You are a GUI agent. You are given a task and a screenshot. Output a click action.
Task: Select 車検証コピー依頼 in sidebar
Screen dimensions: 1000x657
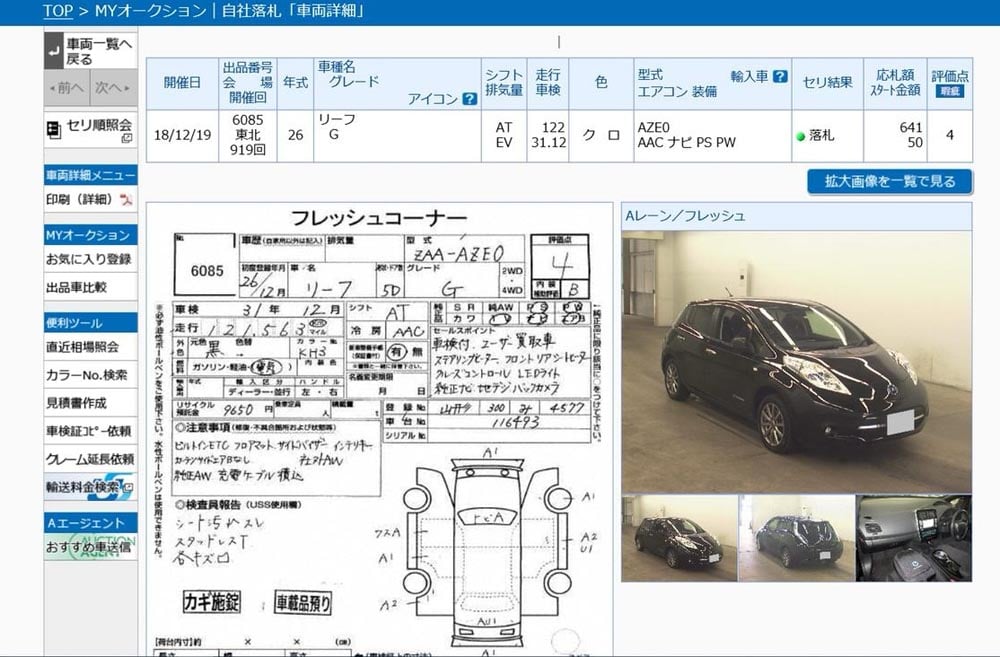click(91, 431)
